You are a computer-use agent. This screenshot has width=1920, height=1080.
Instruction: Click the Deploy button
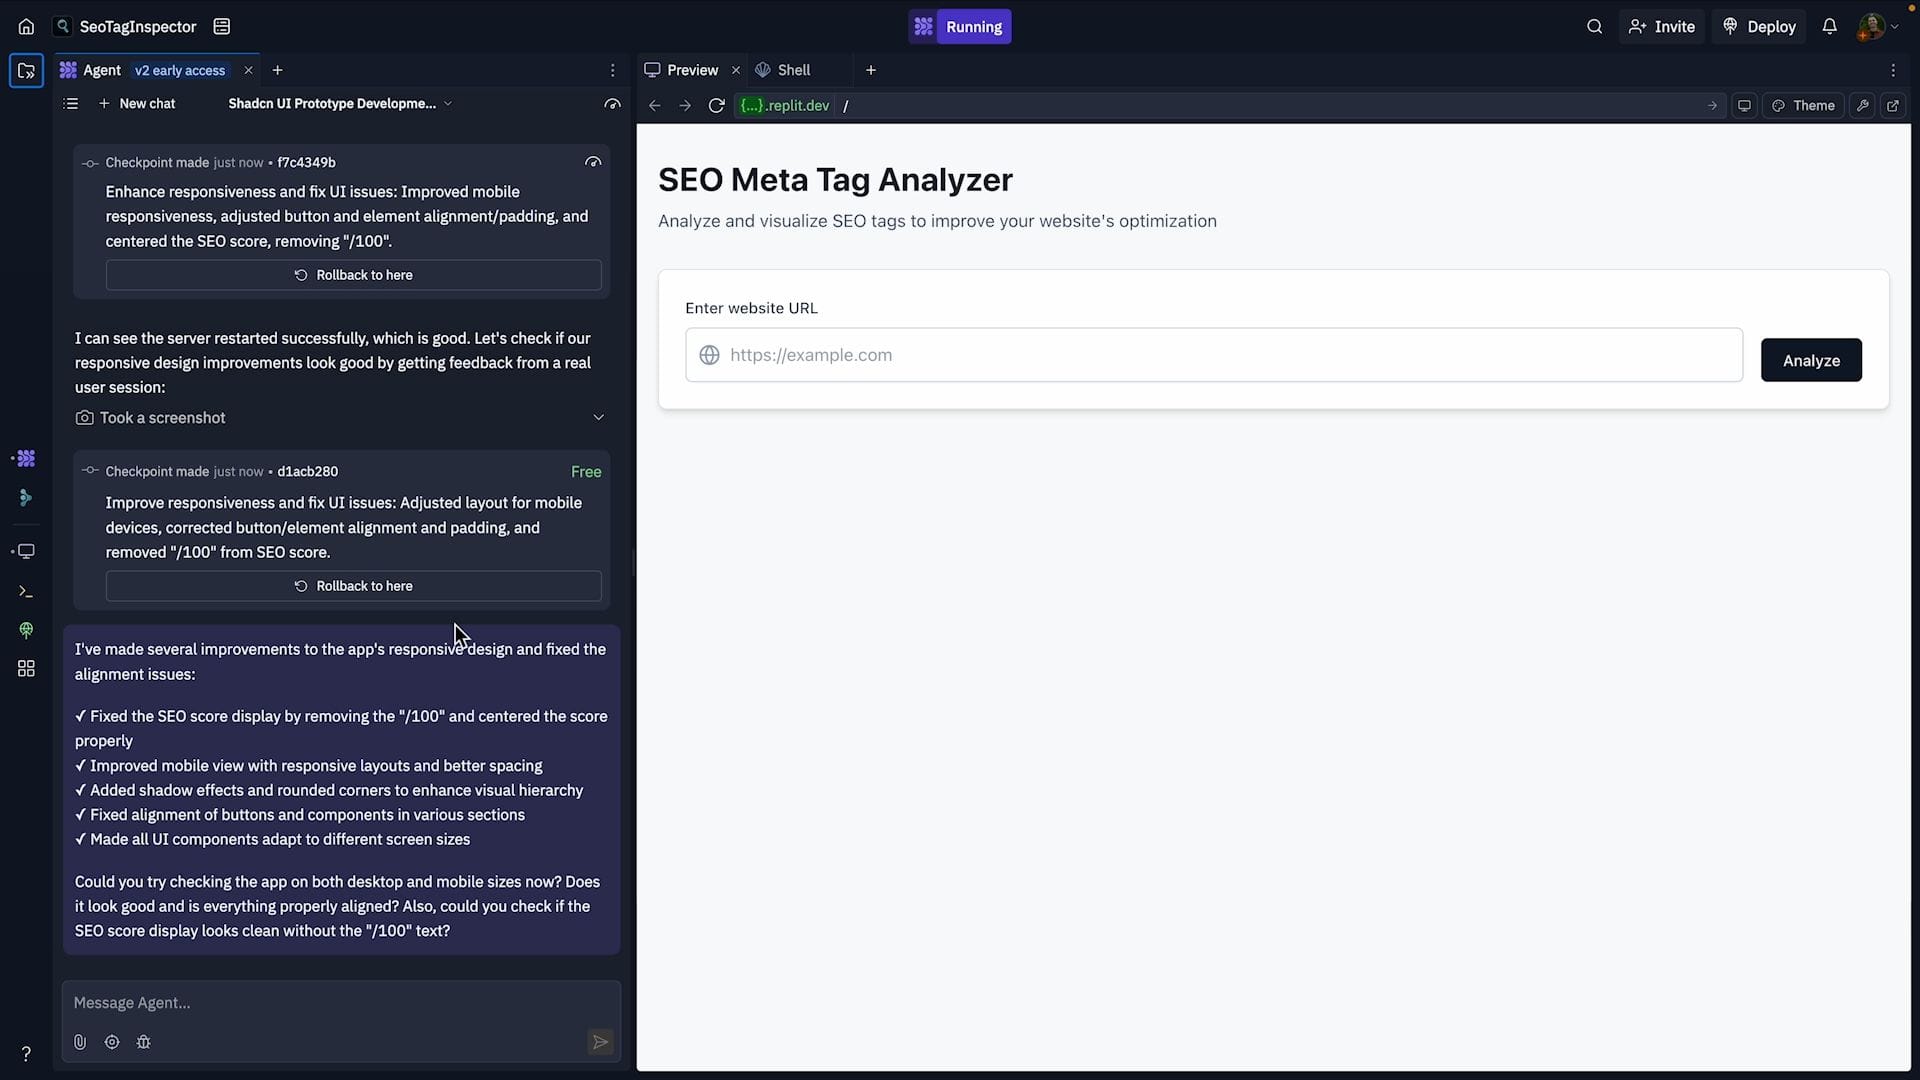(x=1759, y=27)
